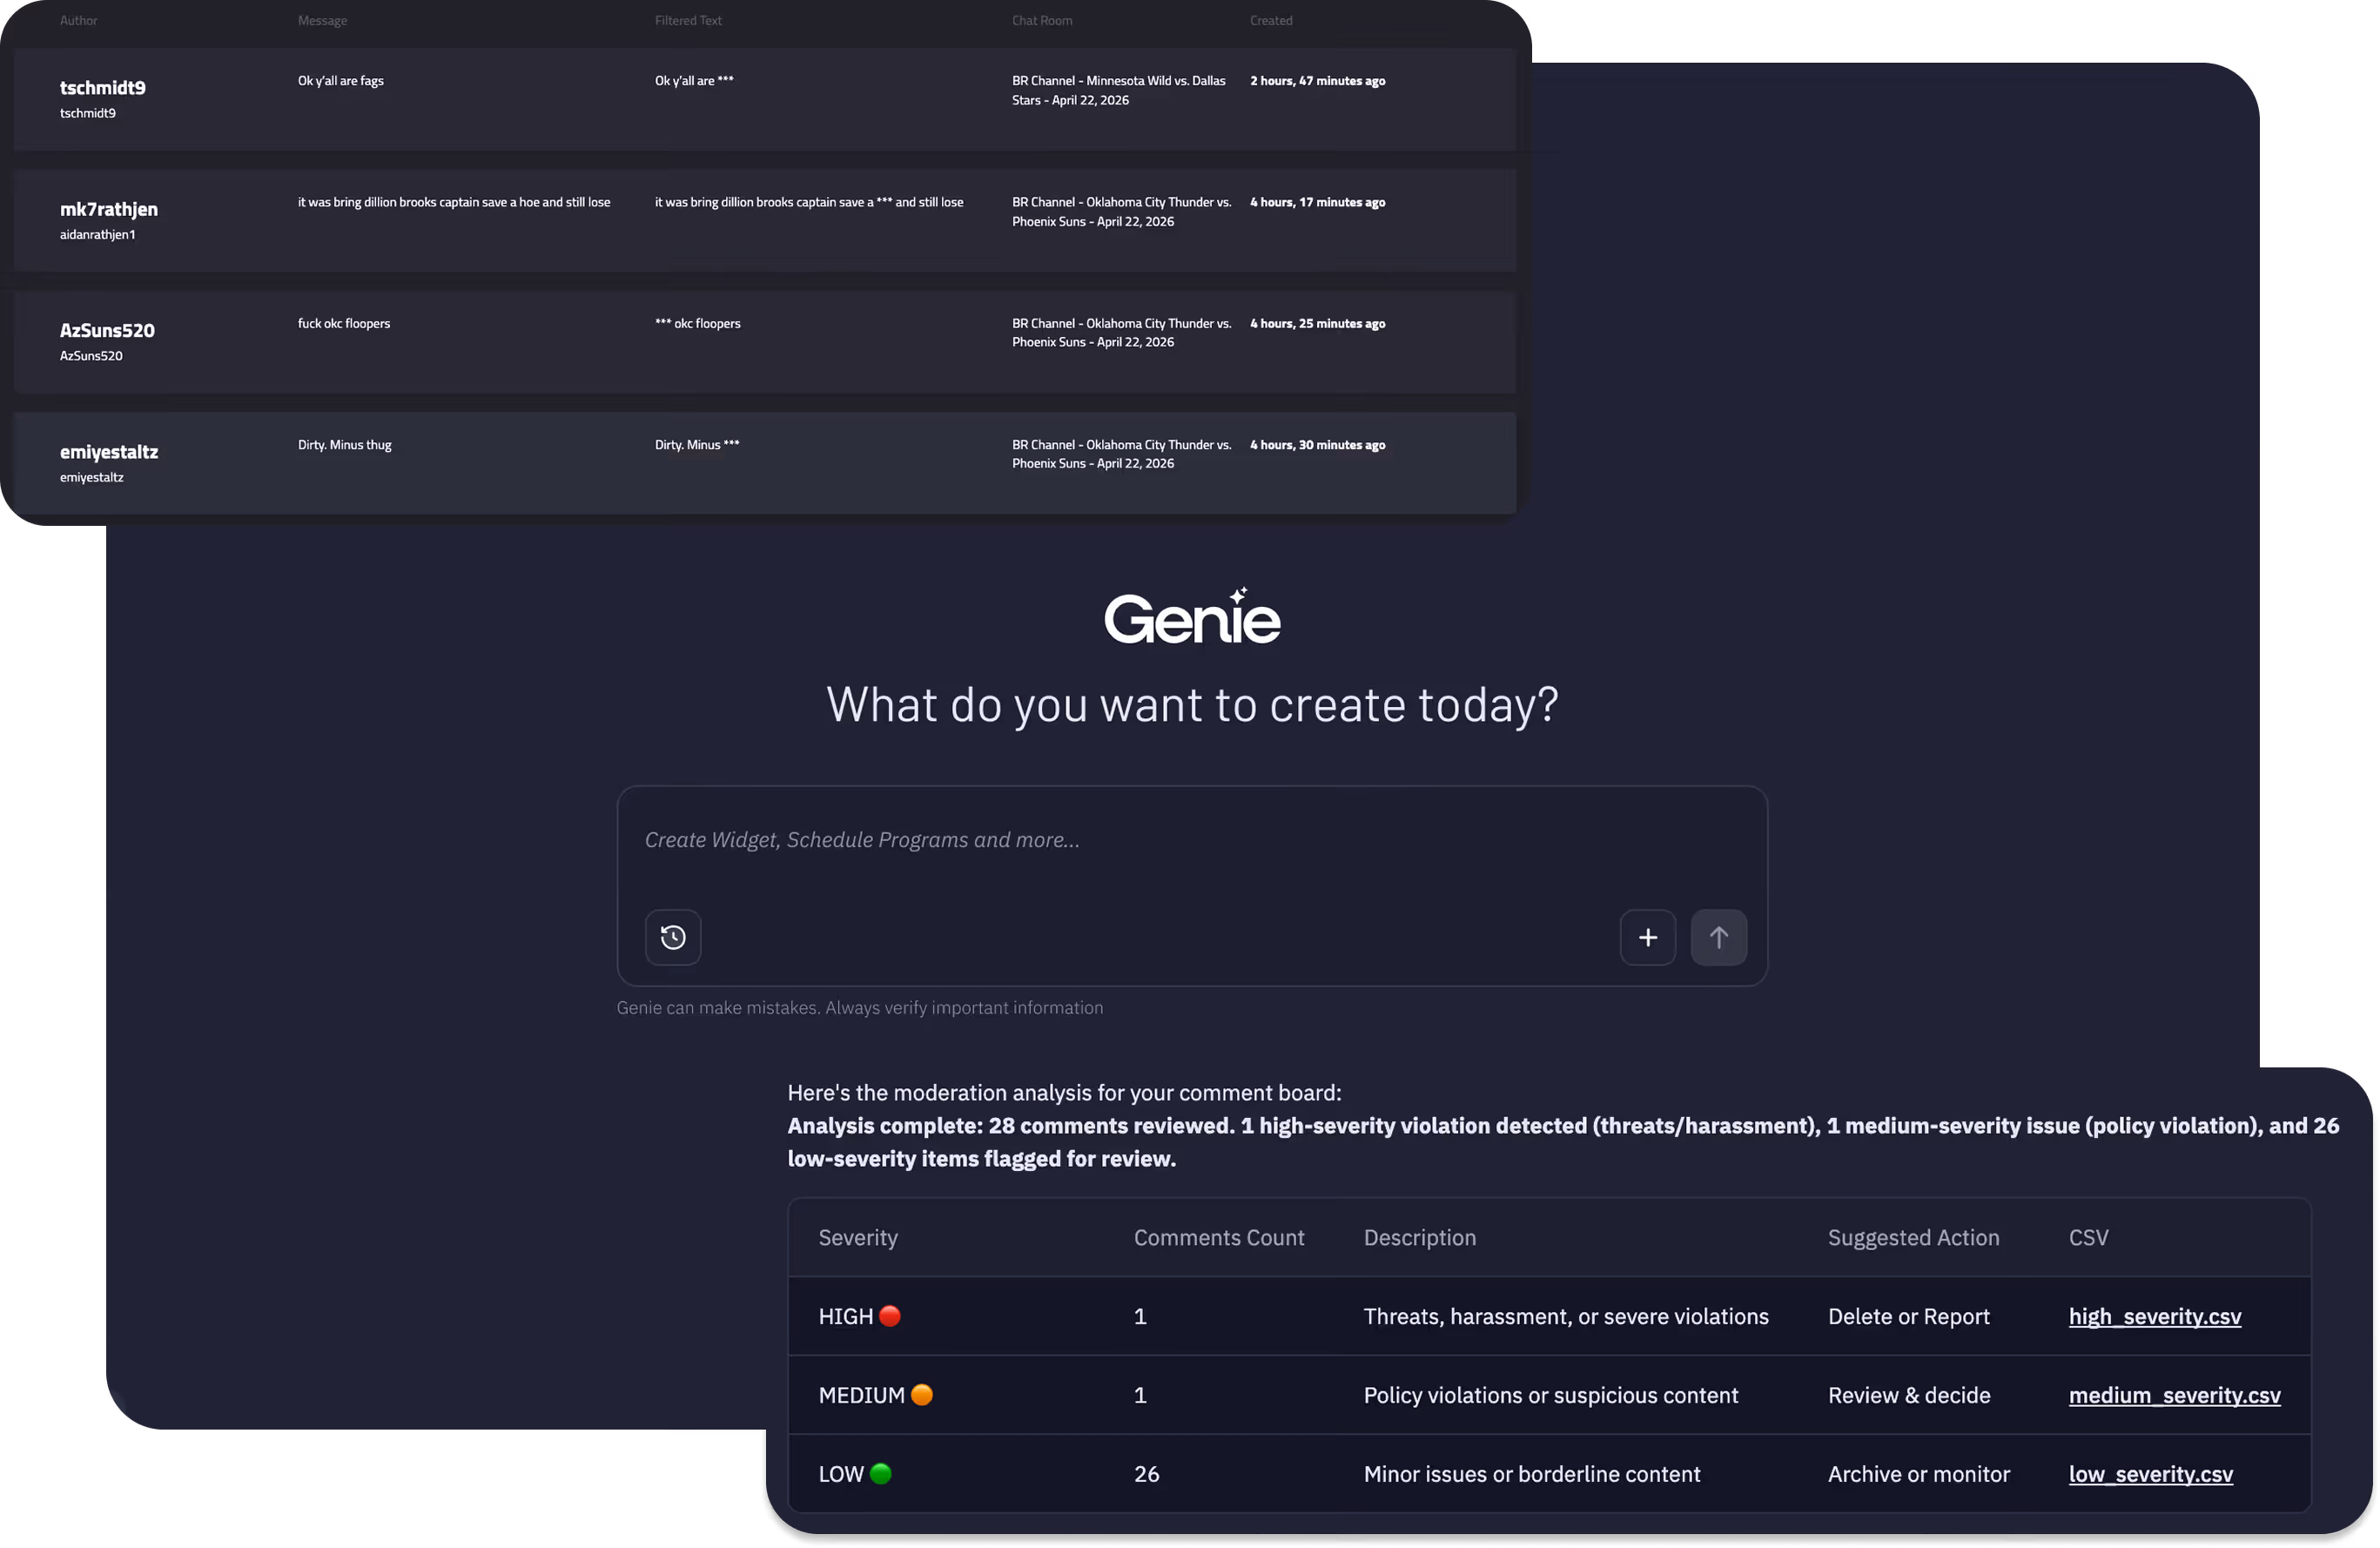The height and width of the screenshot is (1548, 2380).
Task: Click the Suggested Action table header
Action: [x=1913, y=1238]
